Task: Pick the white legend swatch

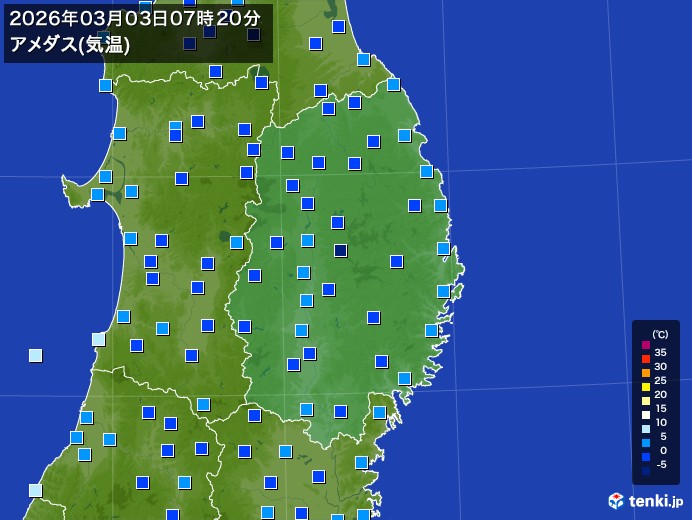Action: click(646, 415)
